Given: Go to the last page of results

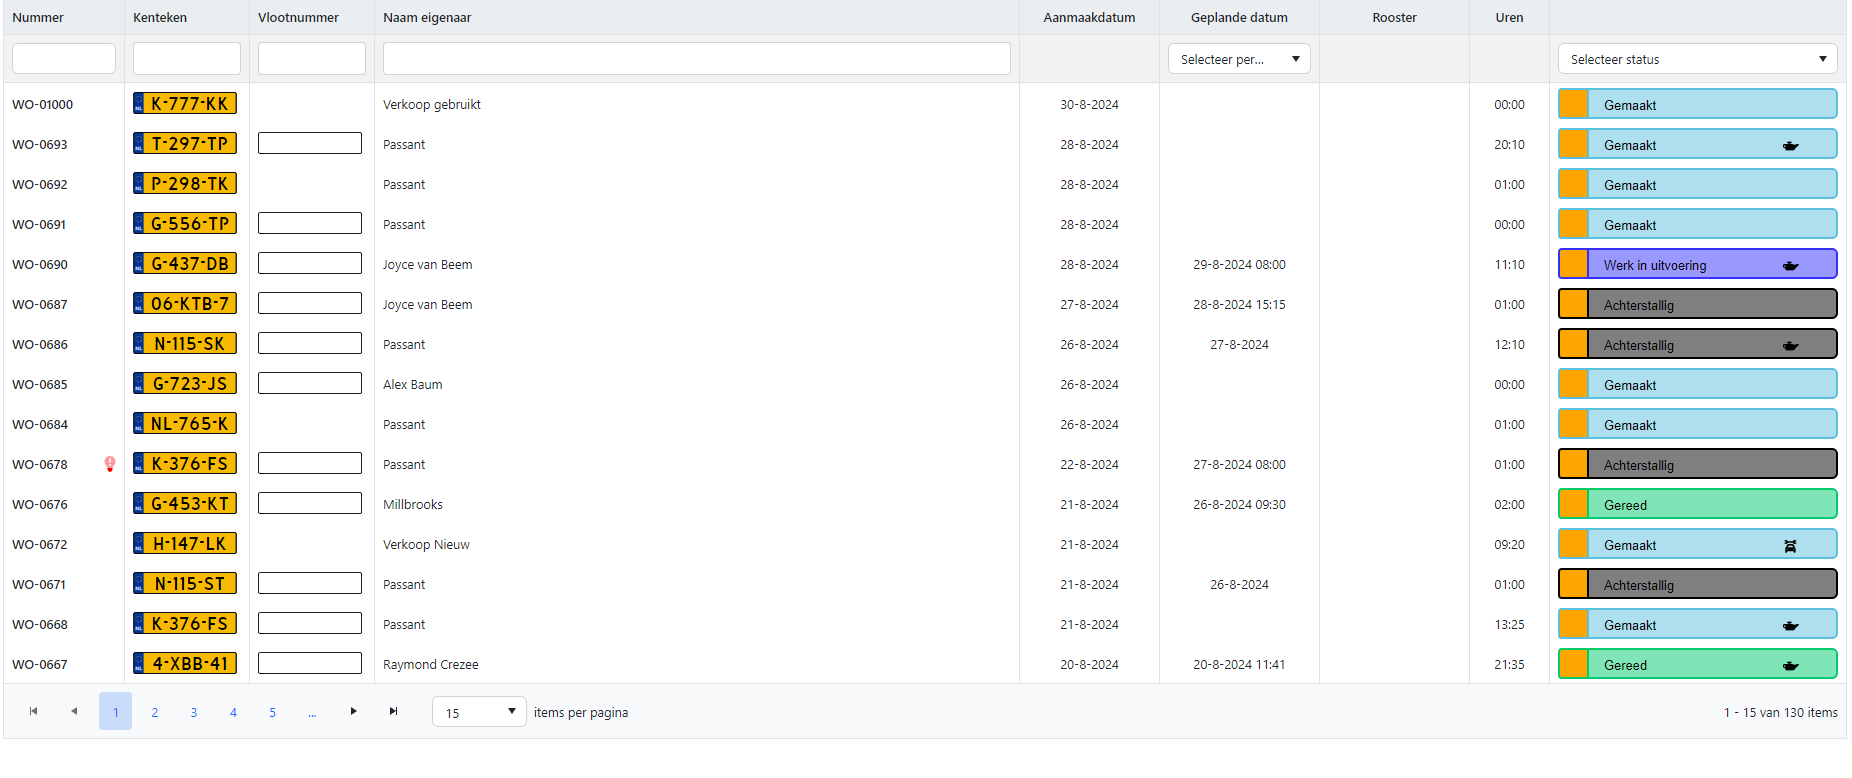Looking at the screenshot, I should [x=393, y=711].
